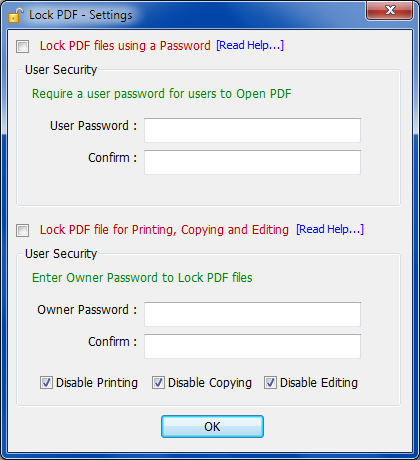Select the Confirm field below User Password

click(x=252, y=162)
